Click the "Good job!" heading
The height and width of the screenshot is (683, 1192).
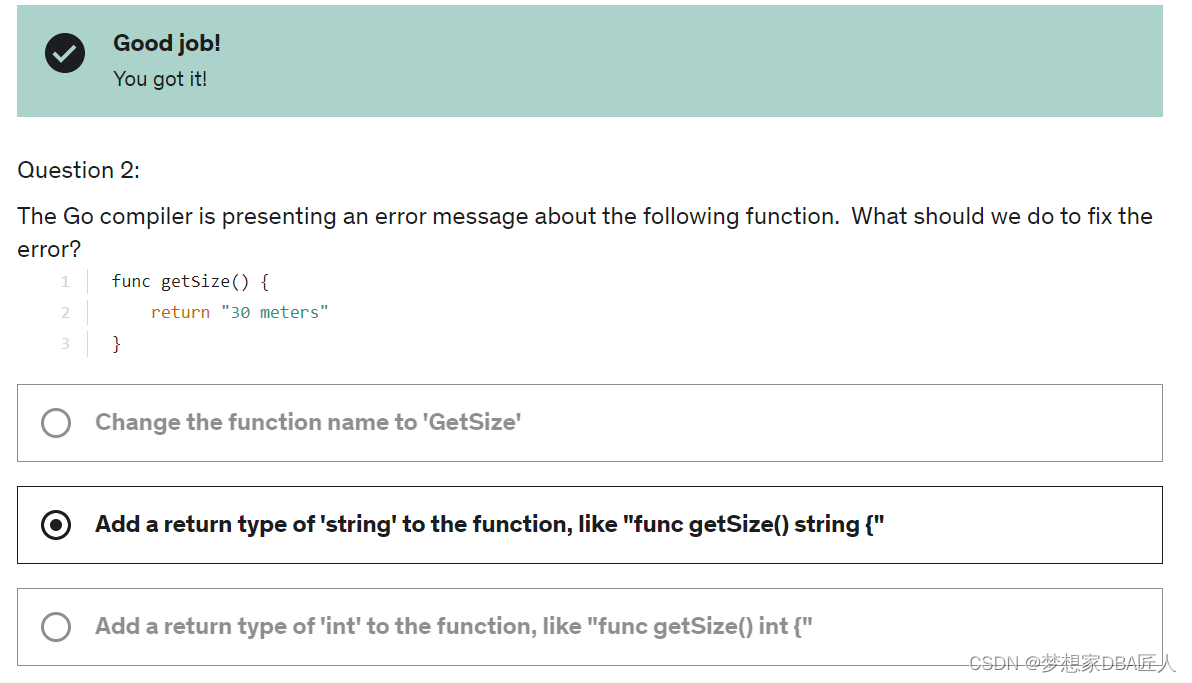[x=167, y=43]
